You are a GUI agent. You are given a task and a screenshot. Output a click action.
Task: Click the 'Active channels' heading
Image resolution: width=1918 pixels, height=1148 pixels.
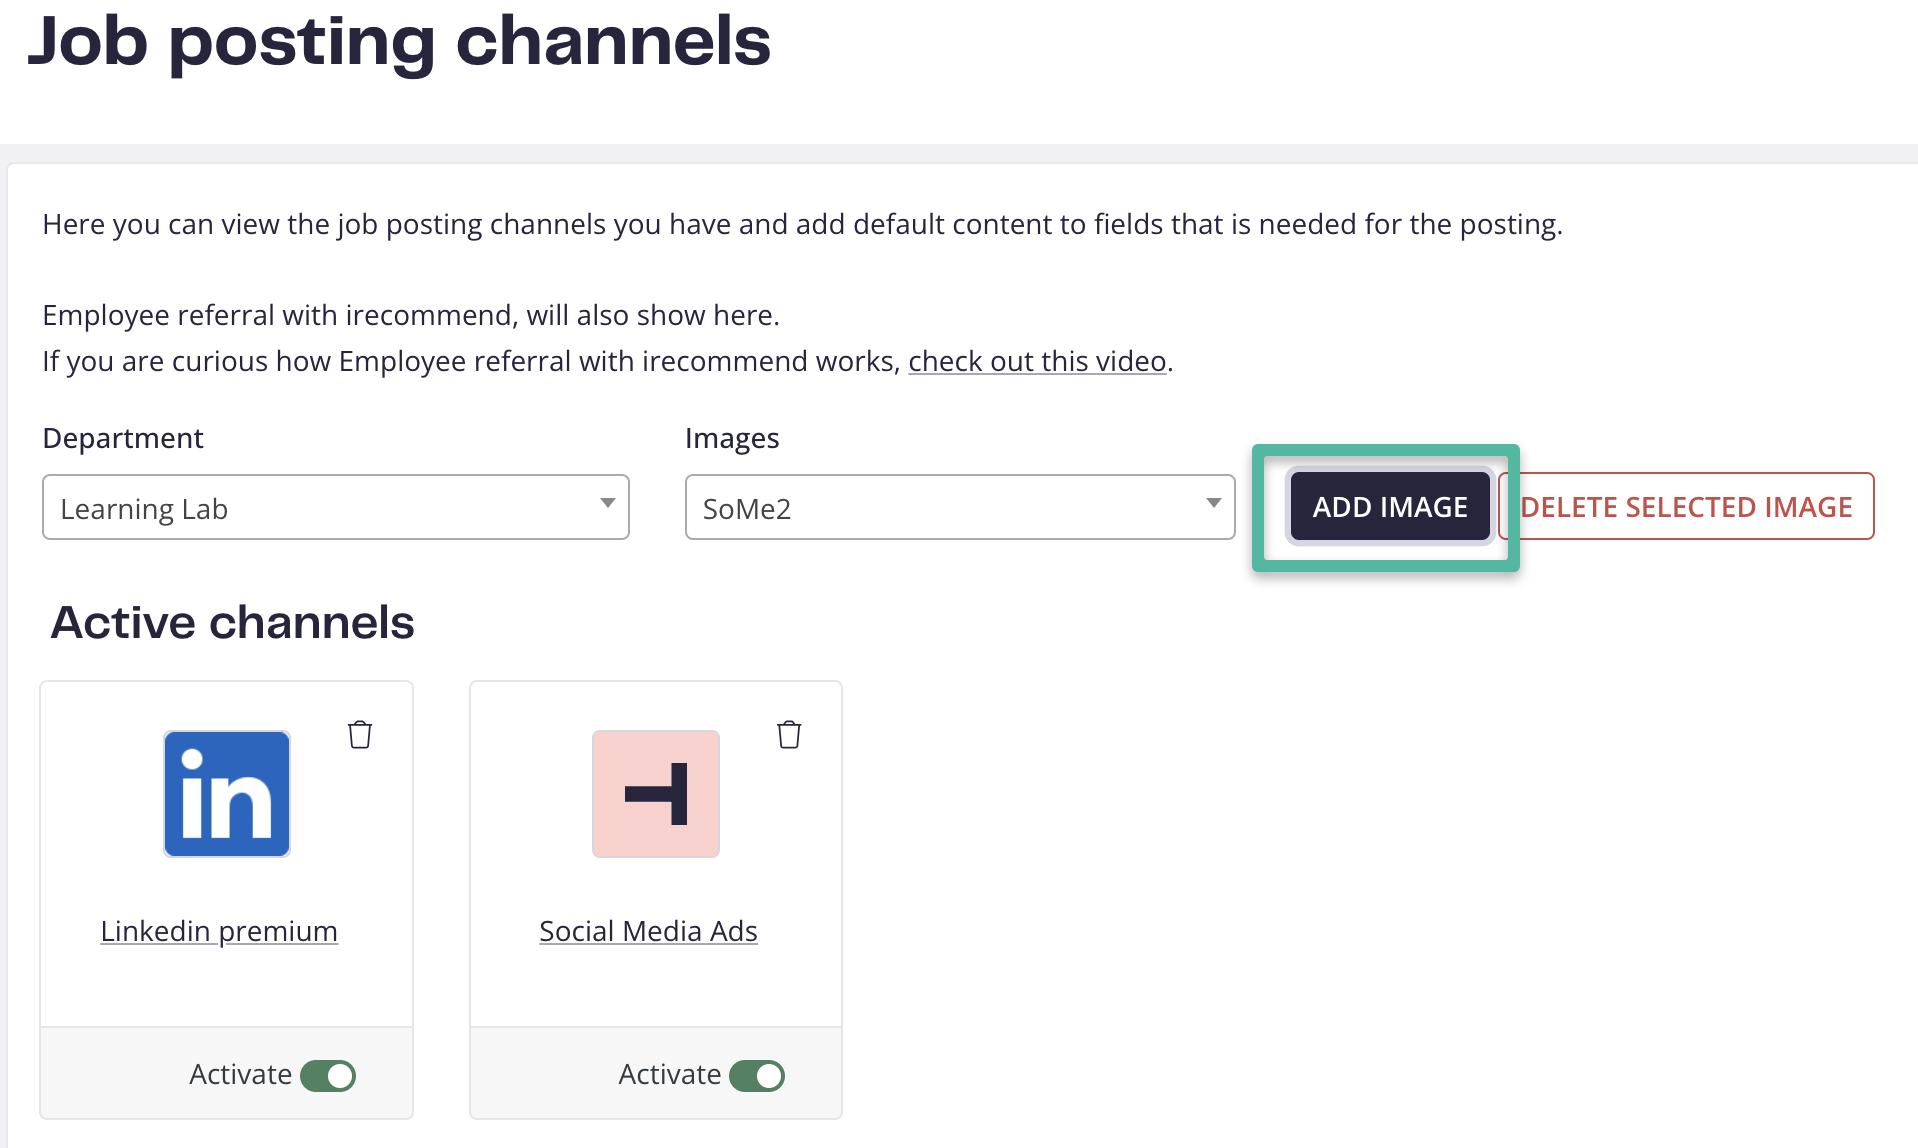tap(232, 622)
